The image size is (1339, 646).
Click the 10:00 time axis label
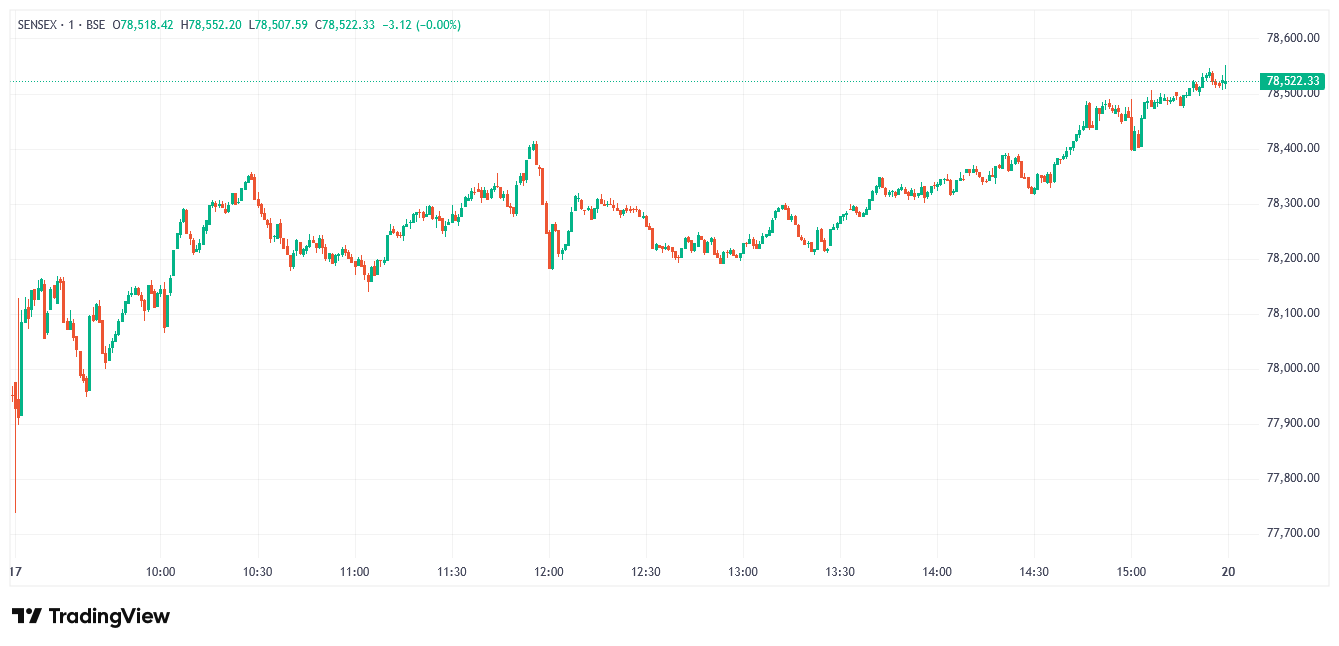pyautogui.click(x=161, y=572)
